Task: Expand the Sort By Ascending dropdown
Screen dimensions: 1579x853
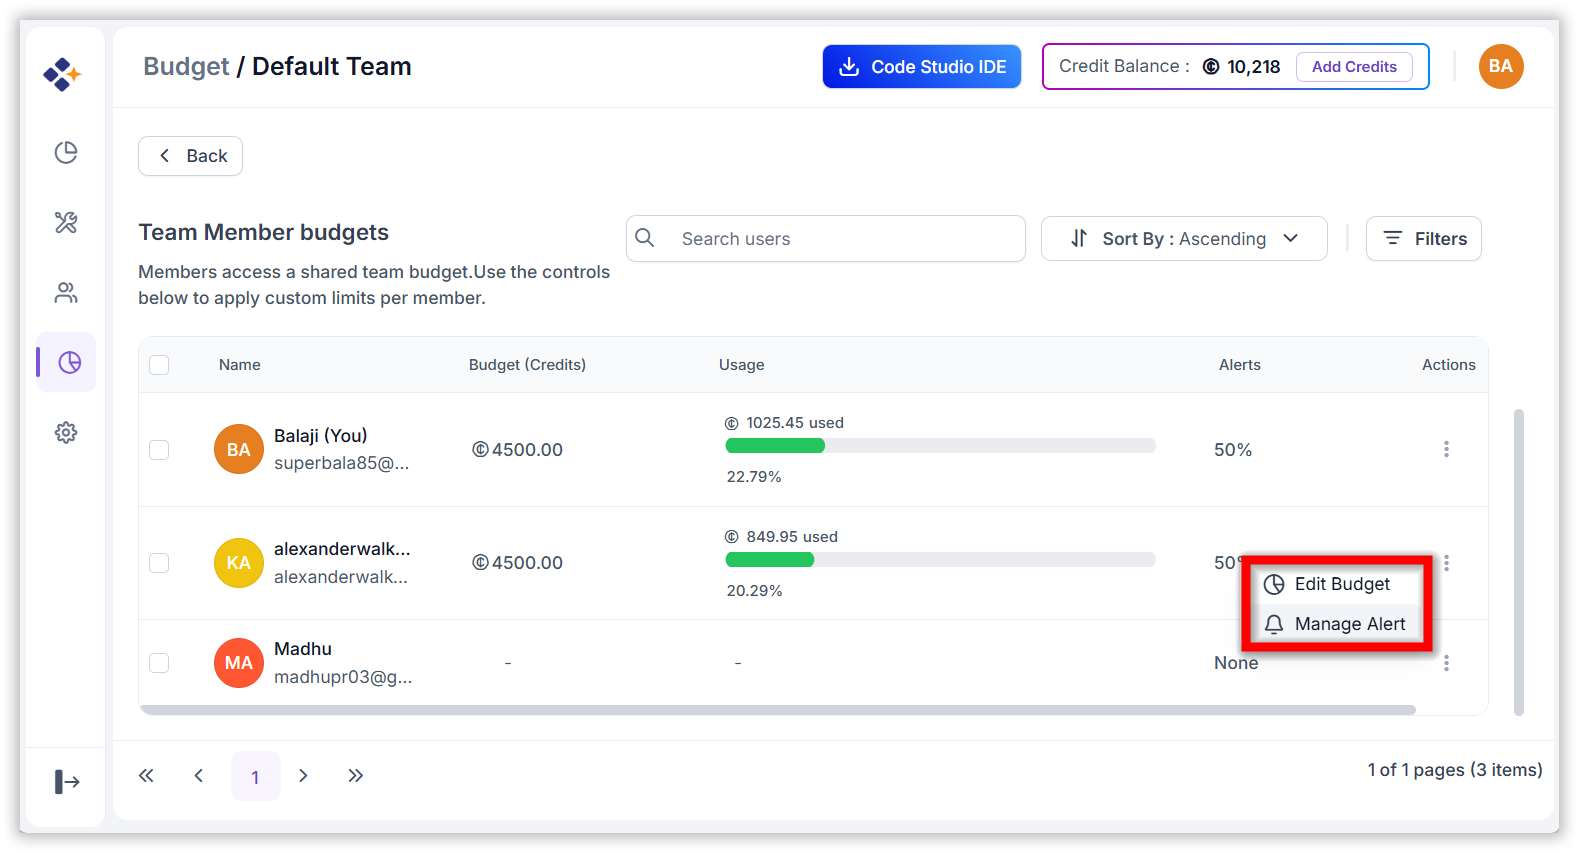Action: click(1184, 238)
